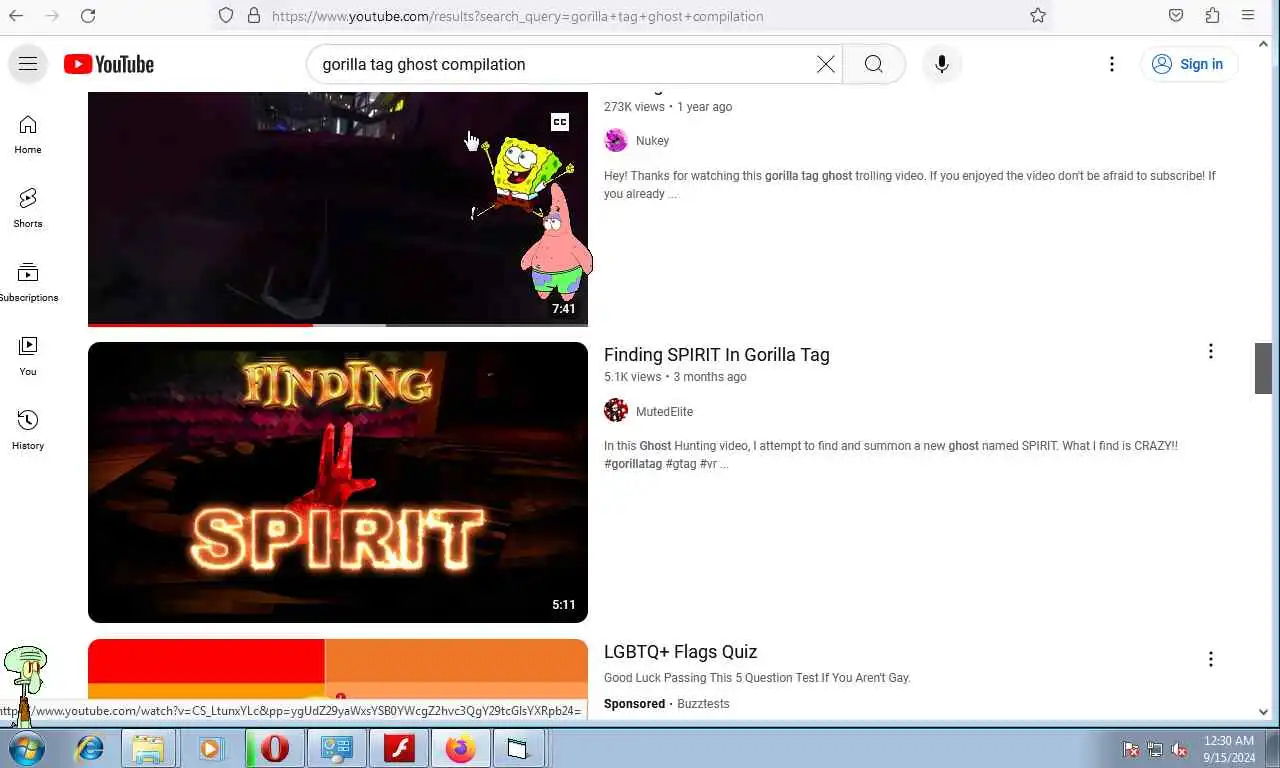Launch Internet Explorer from the taskbar
The image size is (1280, 768).
coord(90,748)
